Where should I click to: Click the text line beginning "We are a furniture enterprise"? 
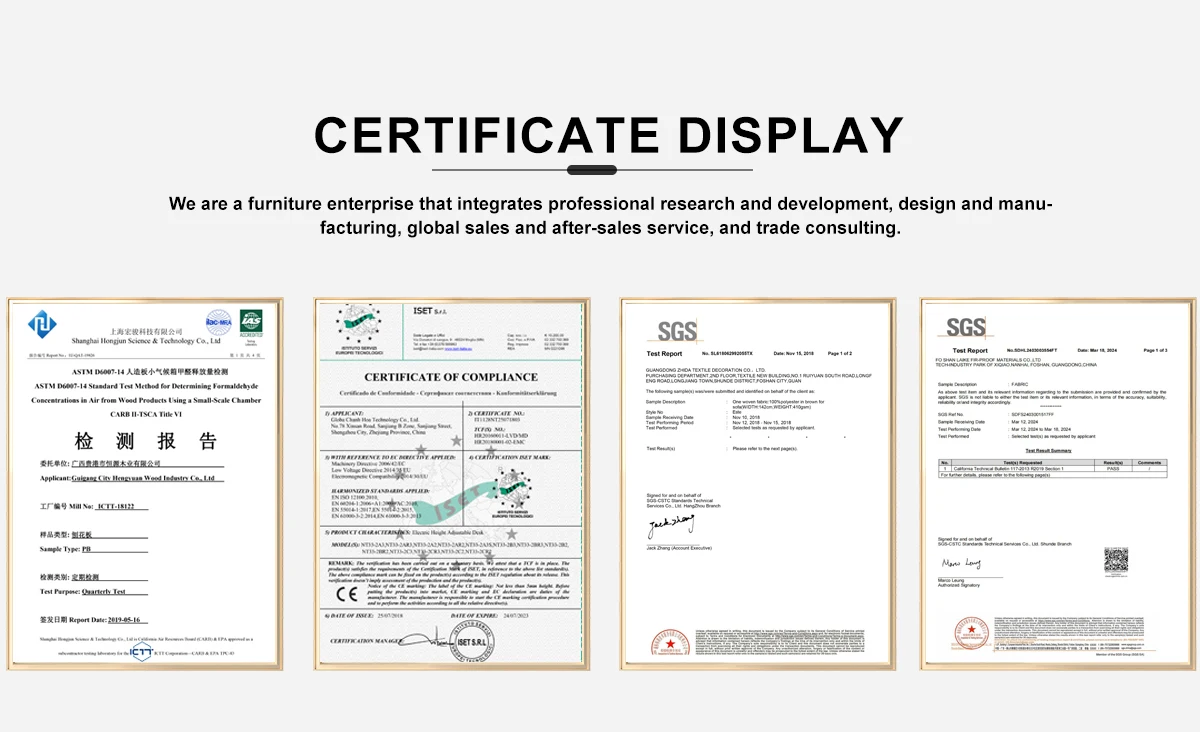[610, 204]
